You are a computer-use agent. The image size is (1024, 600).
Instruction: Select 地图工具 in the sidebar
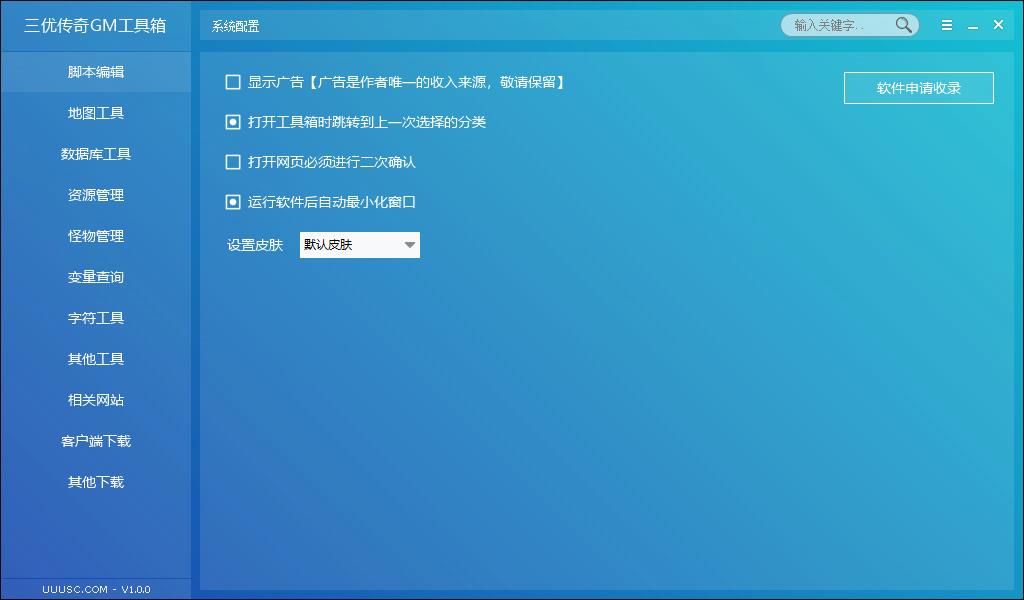coord(96,113)
